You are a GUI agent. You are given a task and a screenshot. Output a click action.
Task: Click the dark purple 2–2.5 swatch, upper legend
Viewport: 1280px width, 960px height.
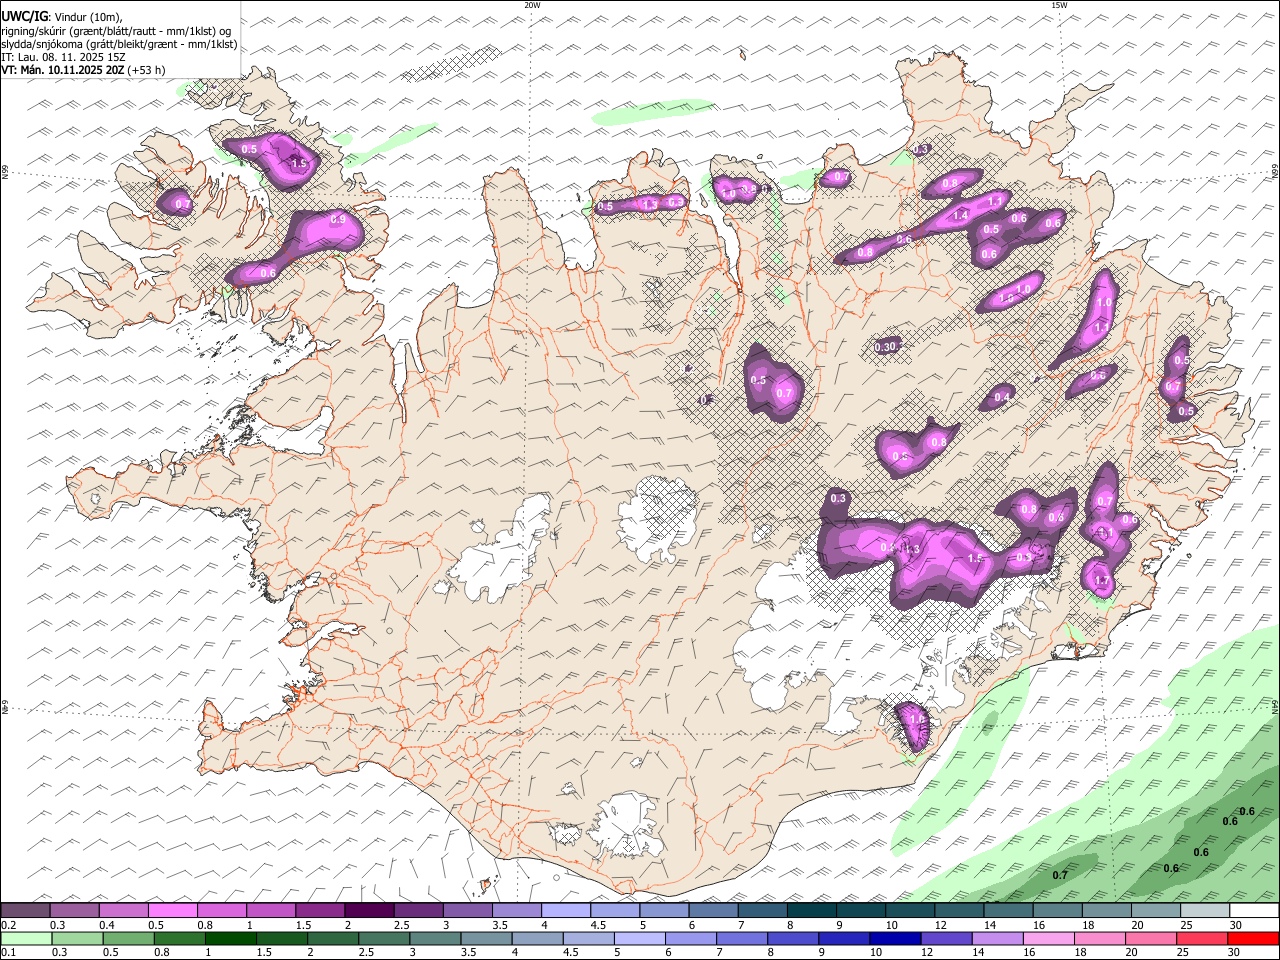(369, 910)
